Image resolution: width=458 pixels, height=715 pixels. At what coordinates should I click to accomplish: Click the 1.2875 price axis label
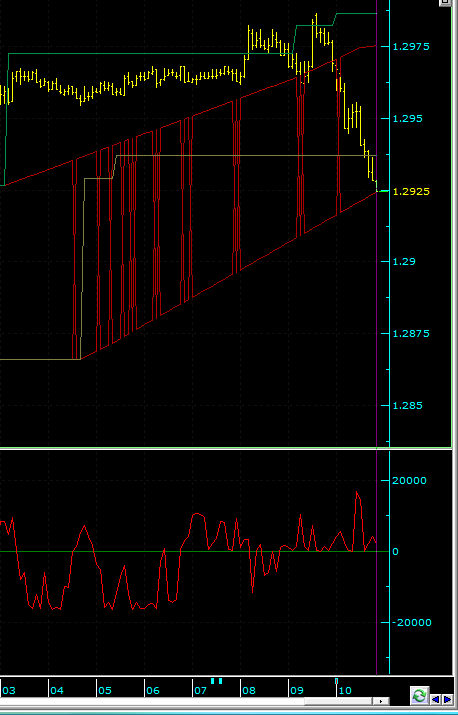(411, 334)
